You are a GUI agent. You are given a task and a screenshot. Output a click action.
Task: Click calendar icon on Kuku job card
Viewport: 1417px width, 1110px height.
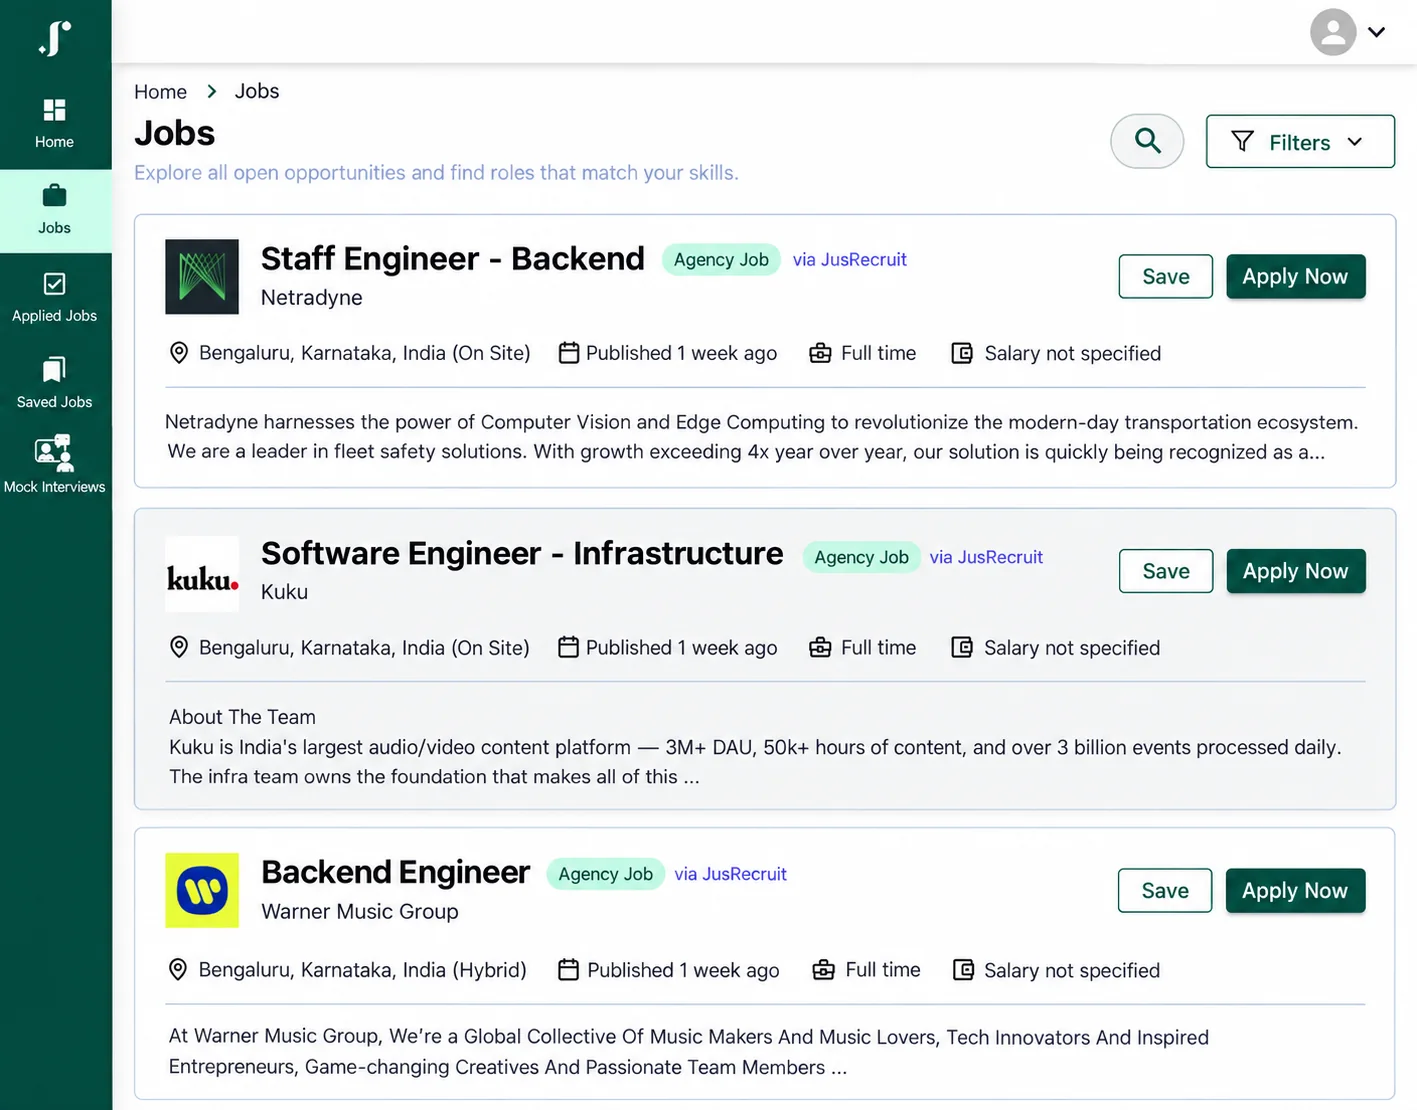click(568, 647)
